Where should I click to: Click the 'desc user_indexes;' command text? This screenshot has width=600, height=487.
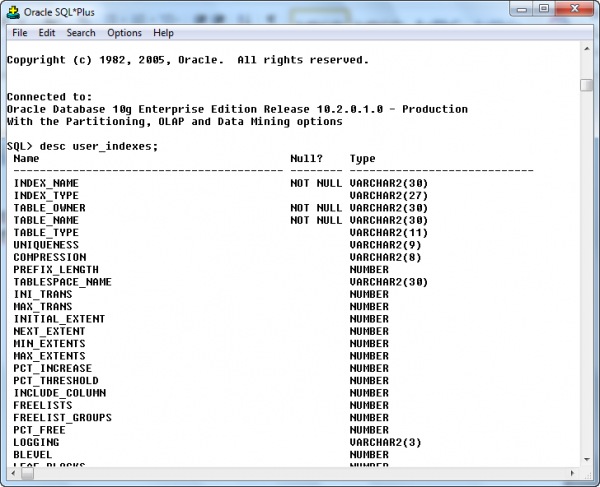pos(99,147)
